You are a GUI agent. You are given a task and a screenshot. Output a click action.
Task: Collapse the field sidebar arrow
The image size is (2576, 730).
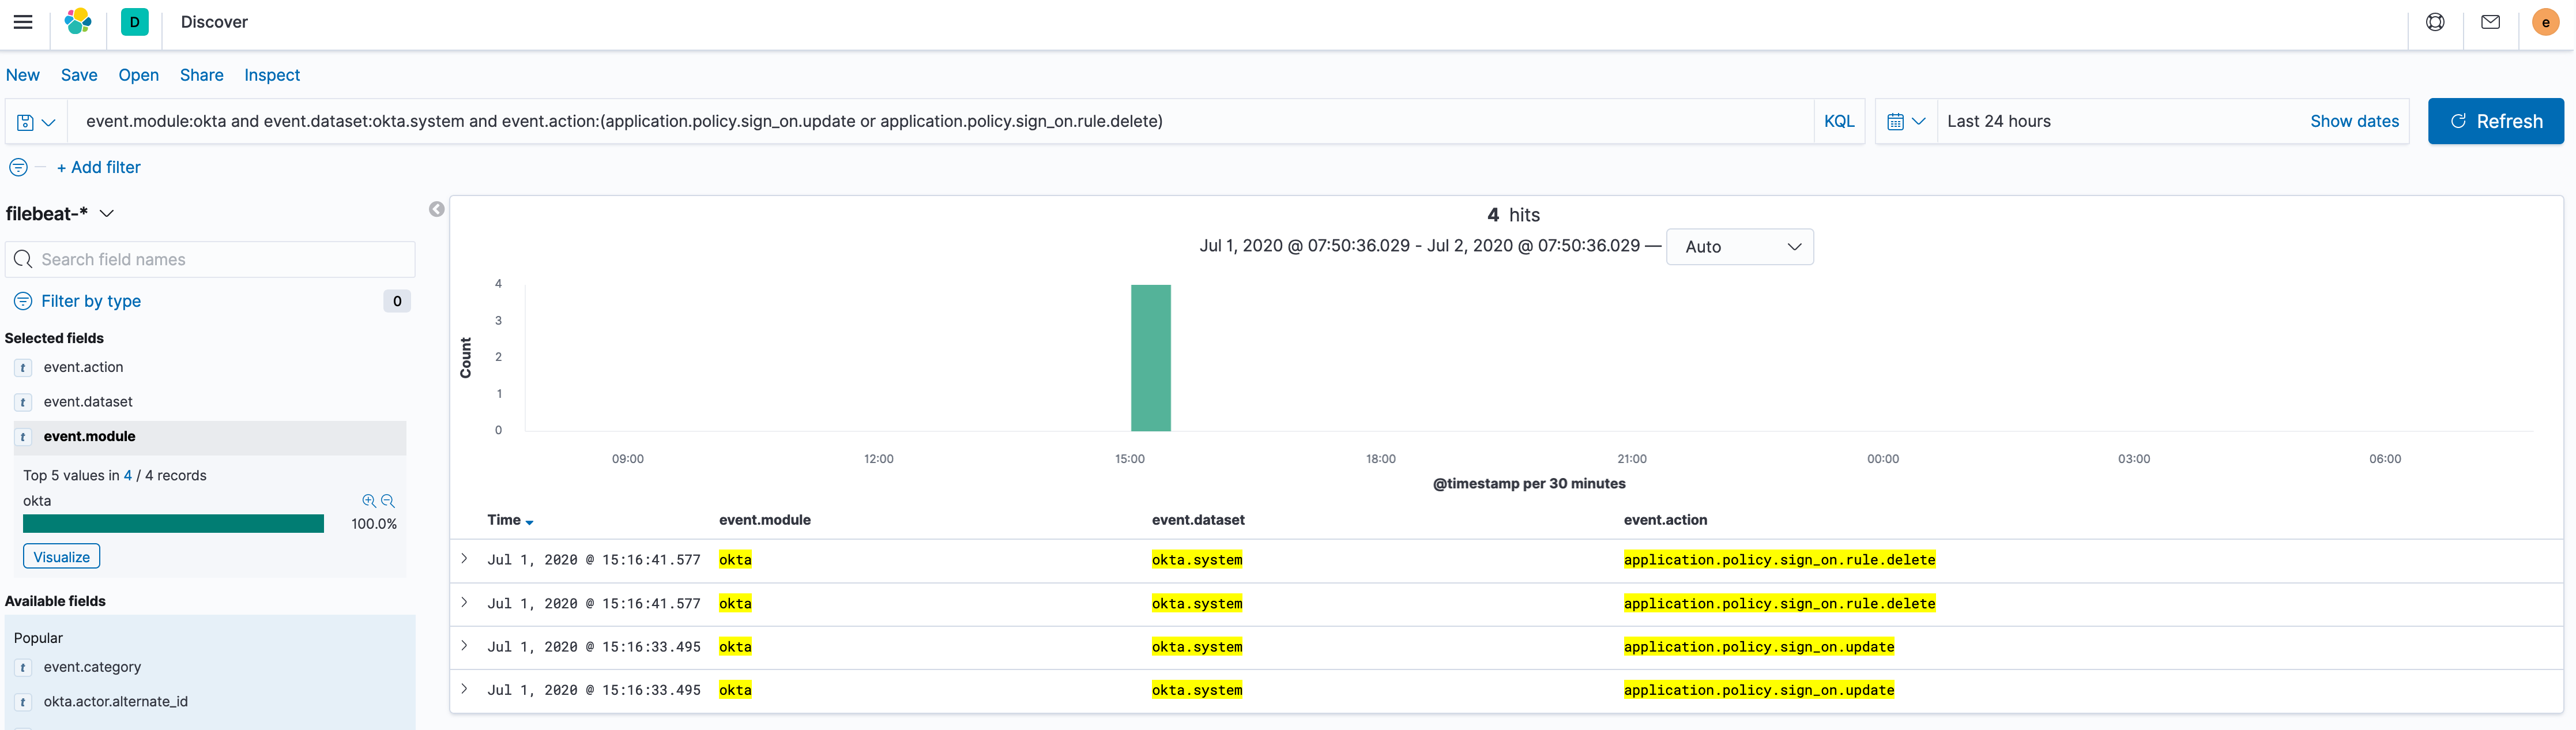tap(437, 209)
